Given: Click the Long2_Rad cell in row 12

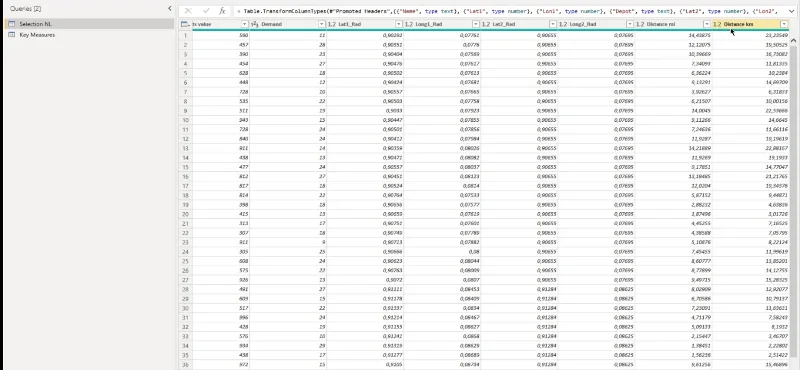Looking at the screenshot, I should [x=596, y=139].
